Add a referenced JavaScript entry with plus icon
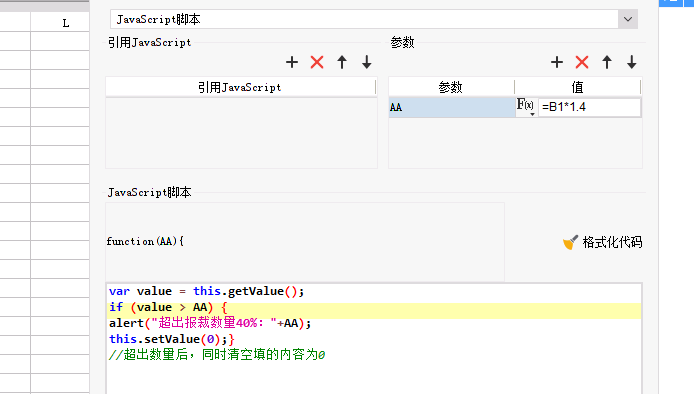Image resolution: width=694 pixels, height=394 pixels. point(292,62)
